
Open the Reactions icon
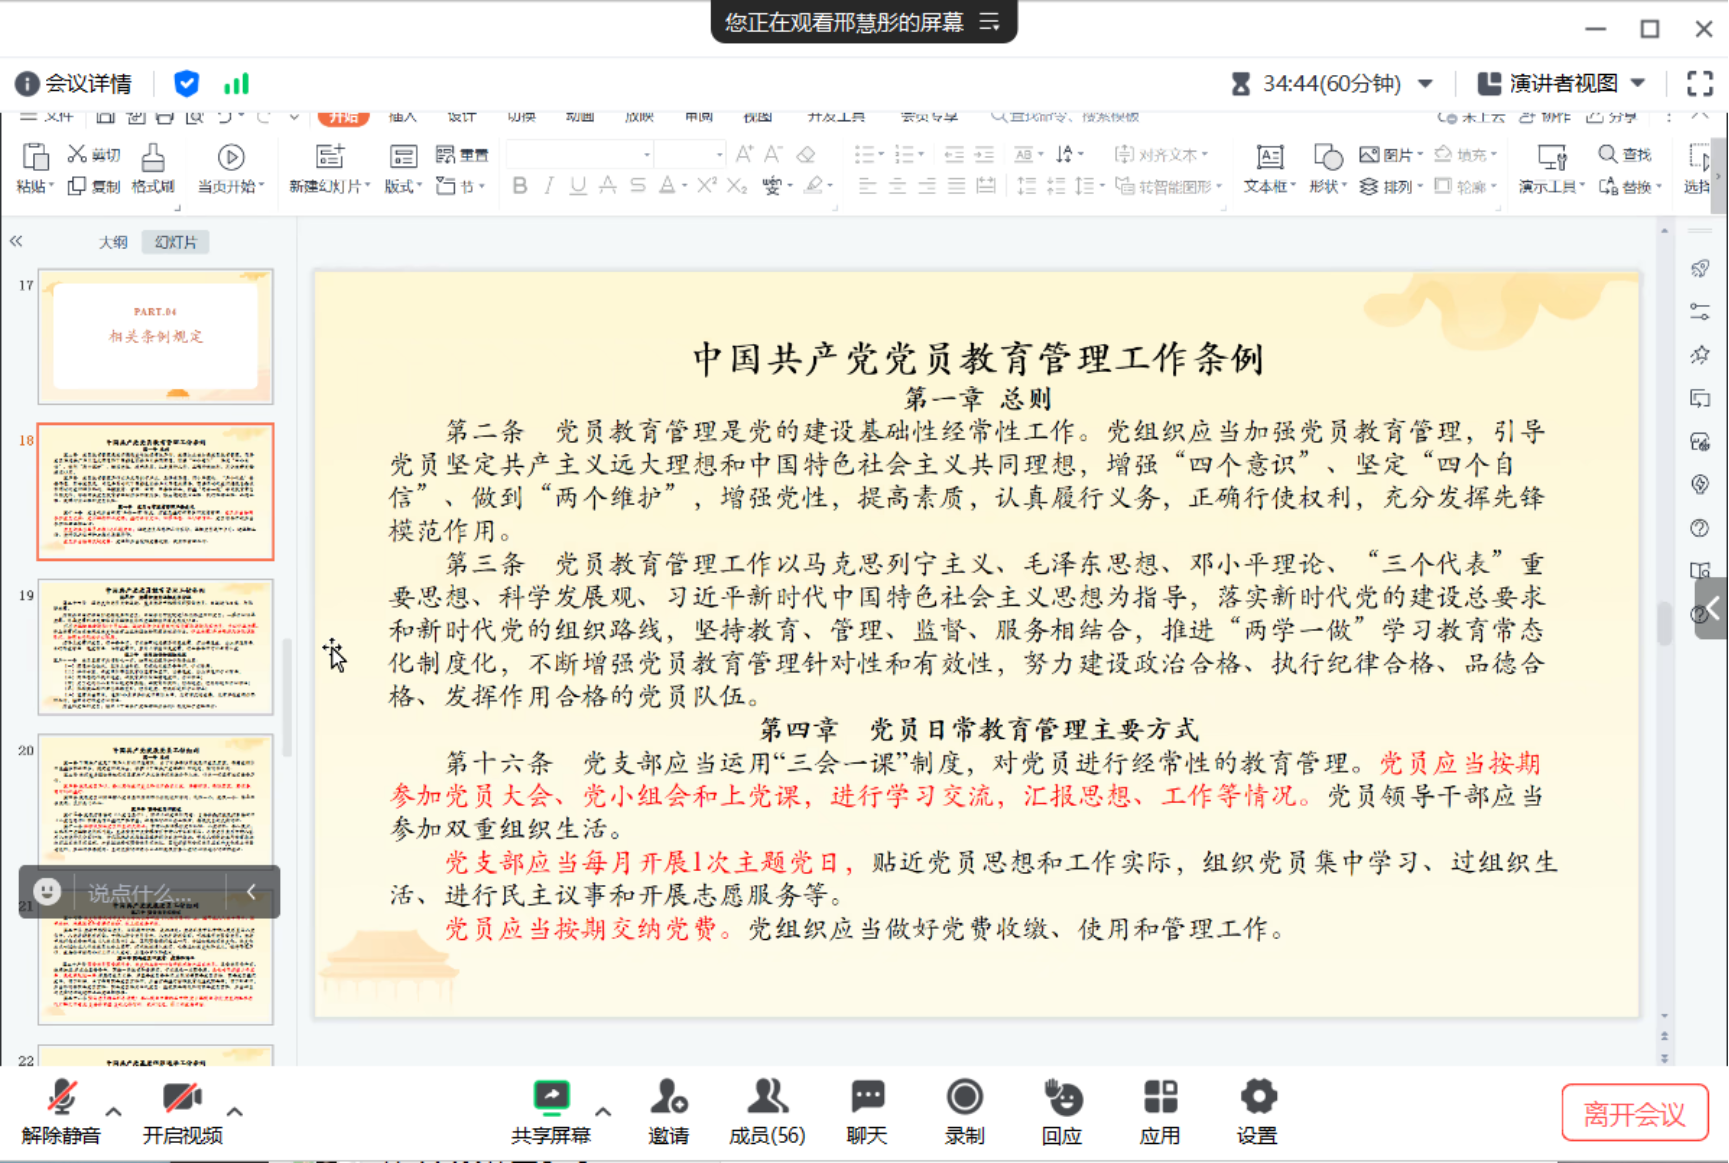coord(1062,1099)
